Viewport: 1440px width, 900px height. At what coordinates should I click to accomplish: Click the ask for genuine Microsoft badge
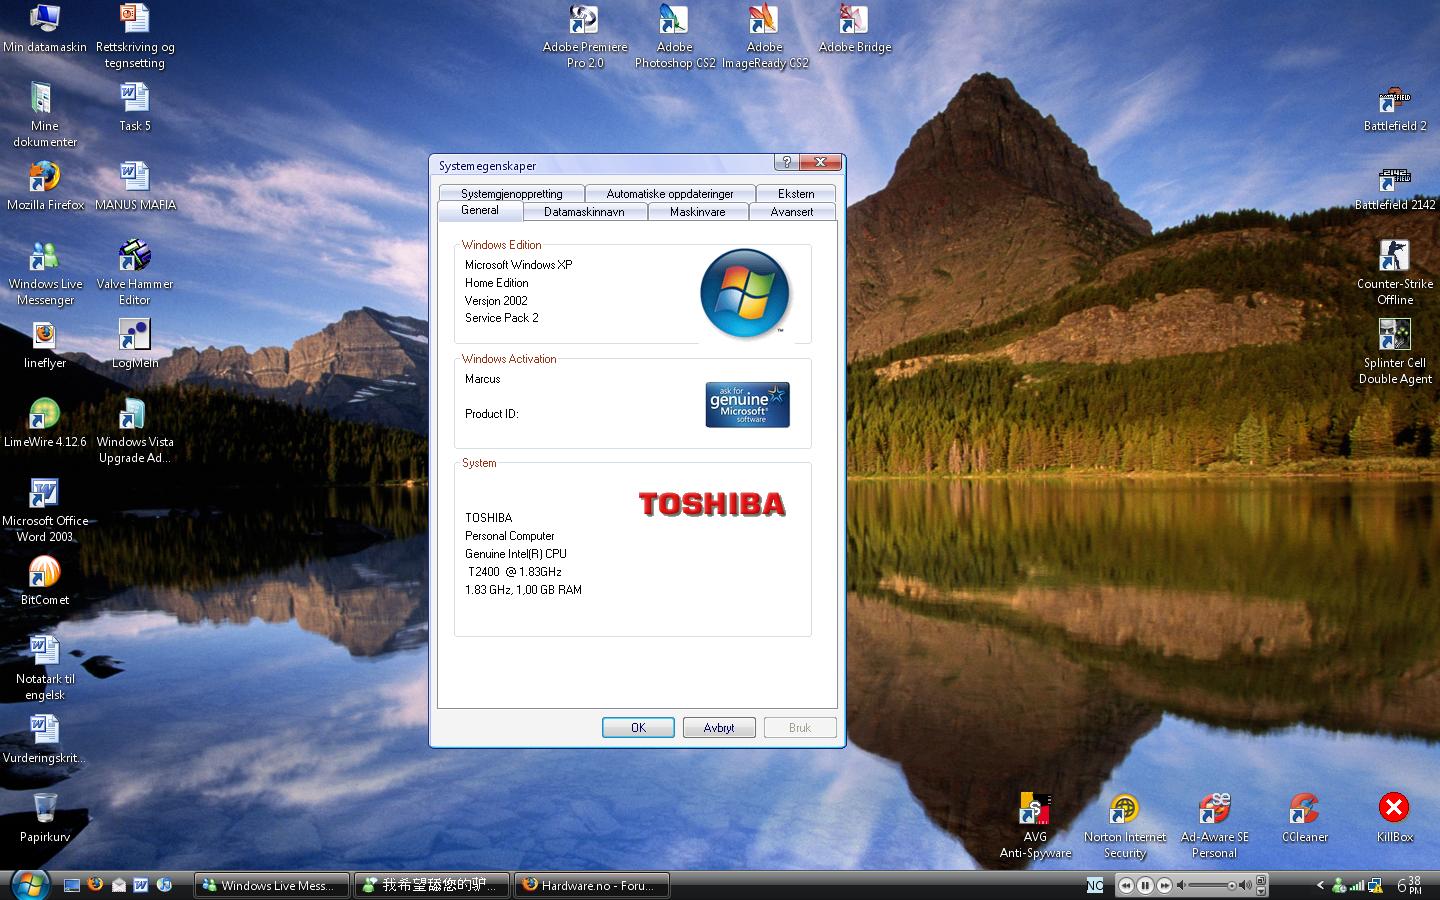[747, 404]
